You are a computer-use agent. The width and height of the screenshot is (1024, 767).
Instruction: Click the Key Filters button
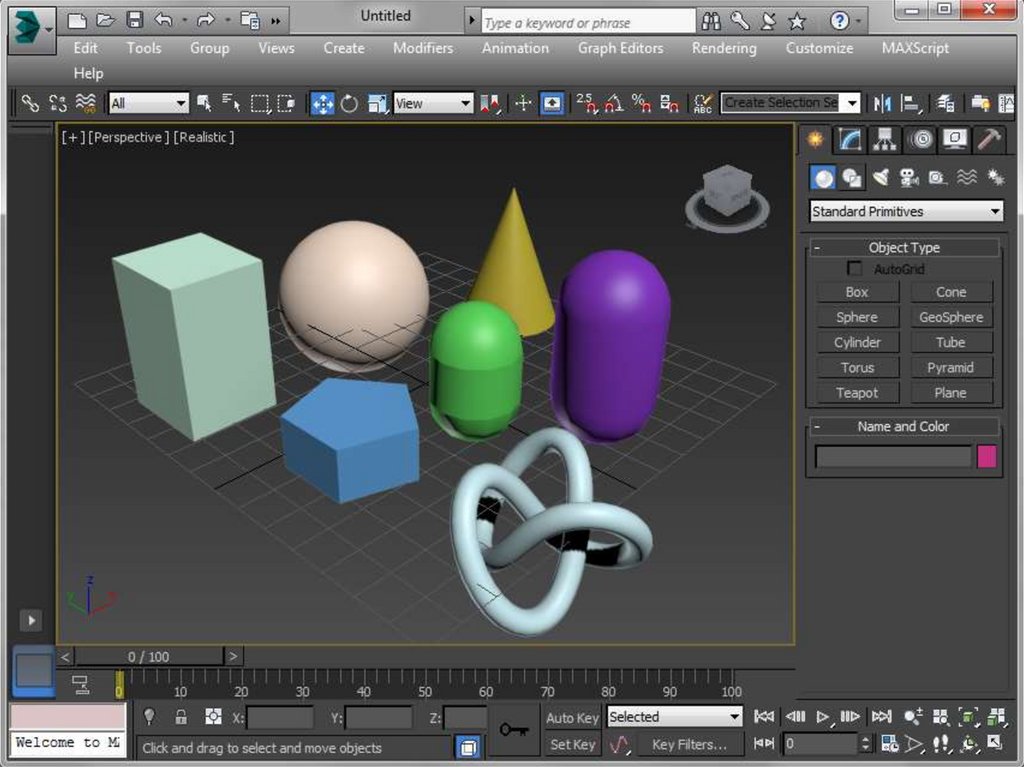689,744
